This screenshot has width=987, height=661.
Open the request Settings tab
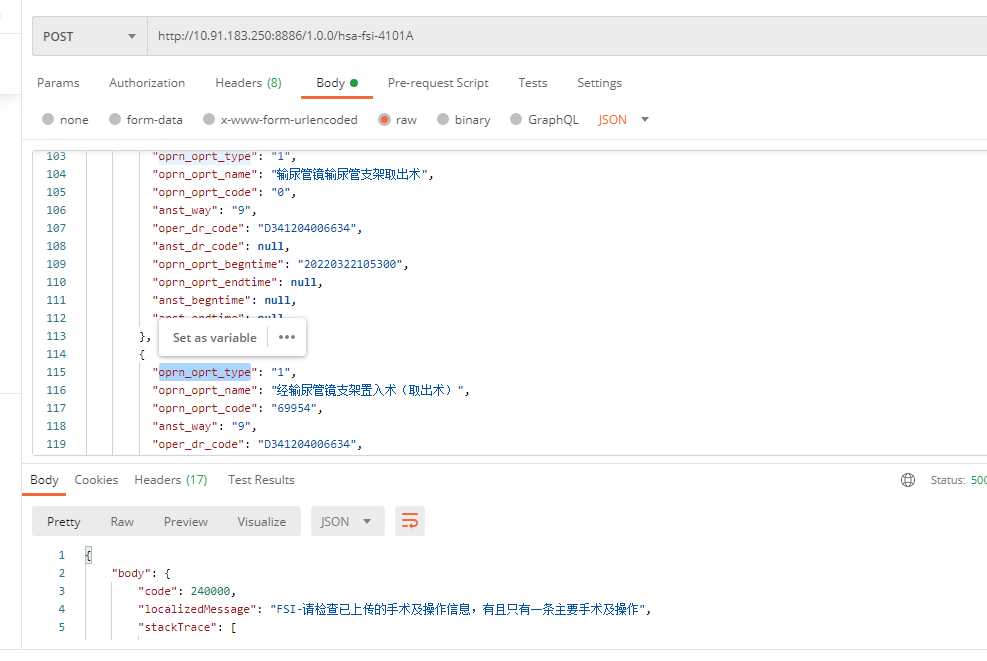[x=599, y=83]
